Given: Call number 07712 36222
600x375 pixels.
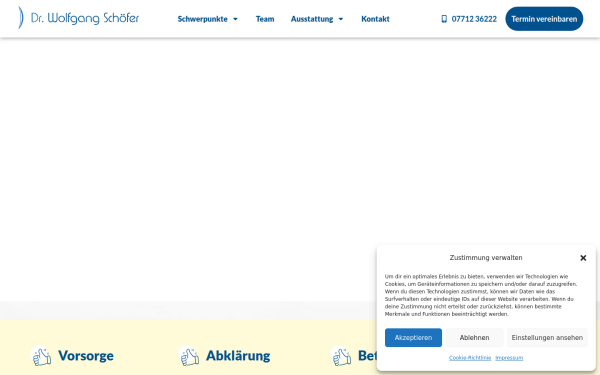Looking at the screenshot, I should tap(474, 19).
